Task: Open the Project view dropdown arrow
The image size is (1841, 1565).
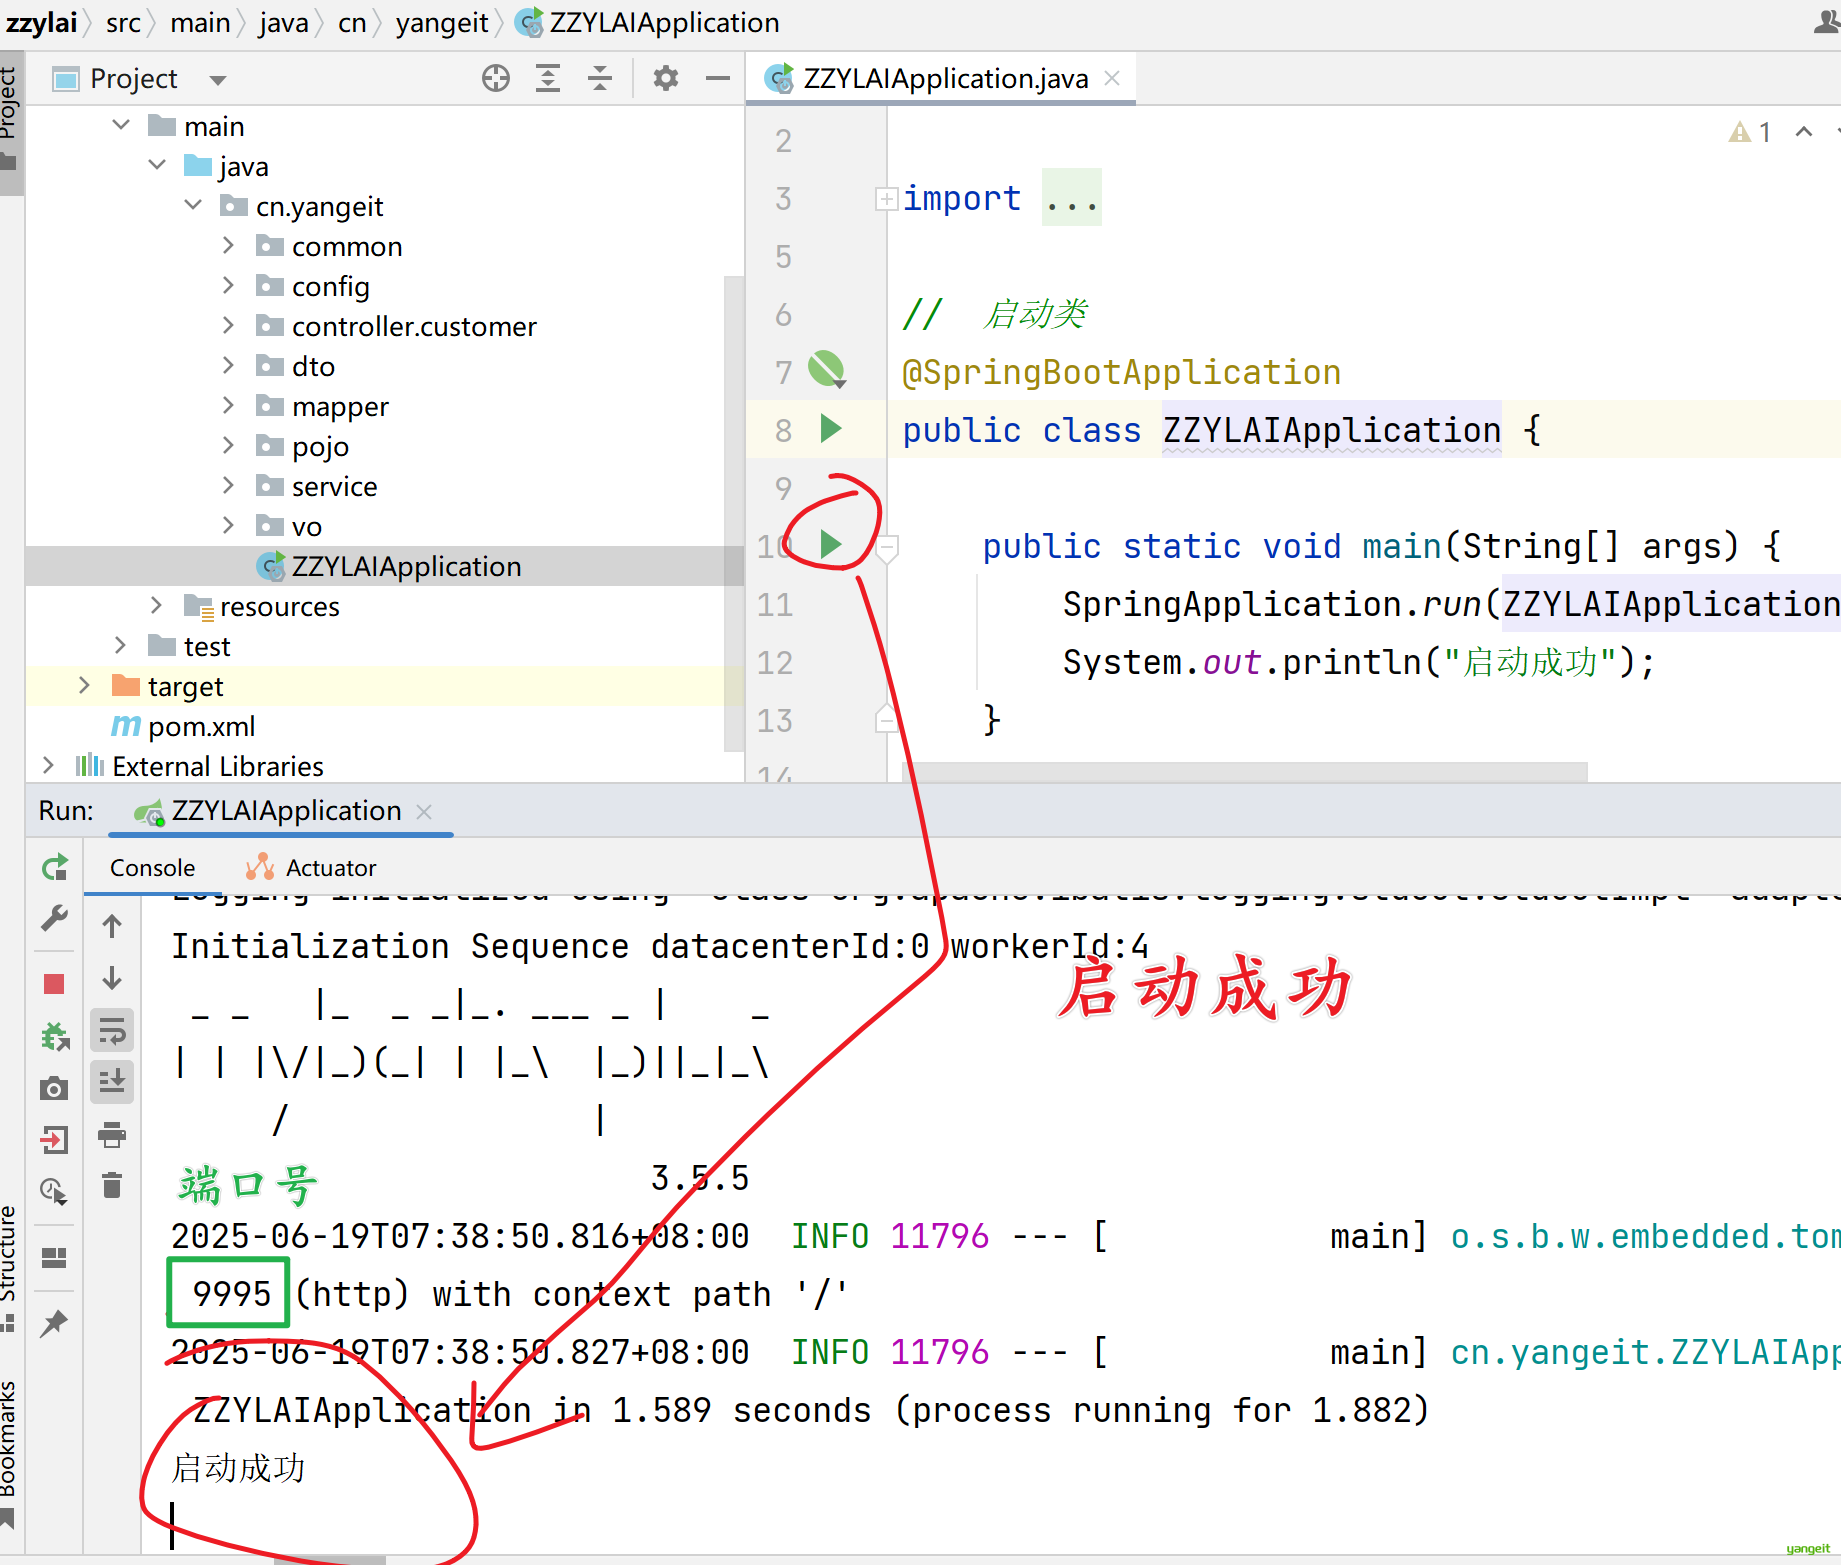Action: pyautogui.click(x=218, y=80)
